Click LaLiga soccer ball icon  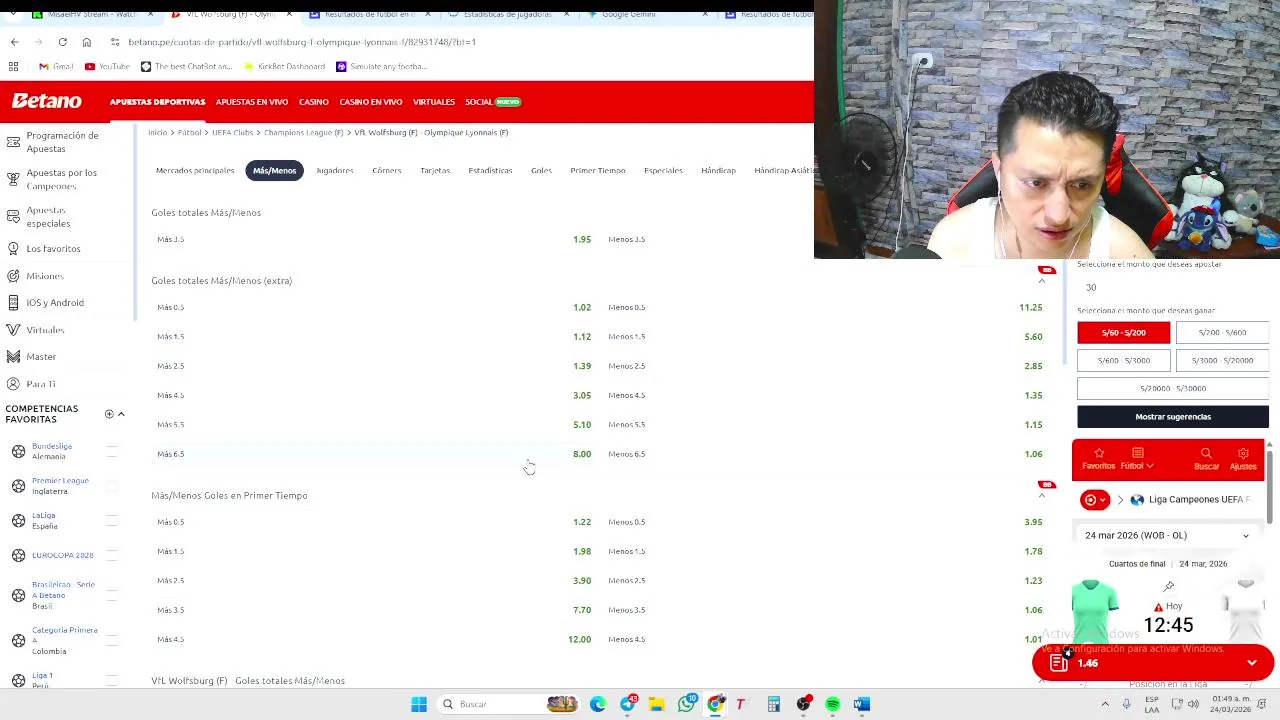[x=18, y=520]
